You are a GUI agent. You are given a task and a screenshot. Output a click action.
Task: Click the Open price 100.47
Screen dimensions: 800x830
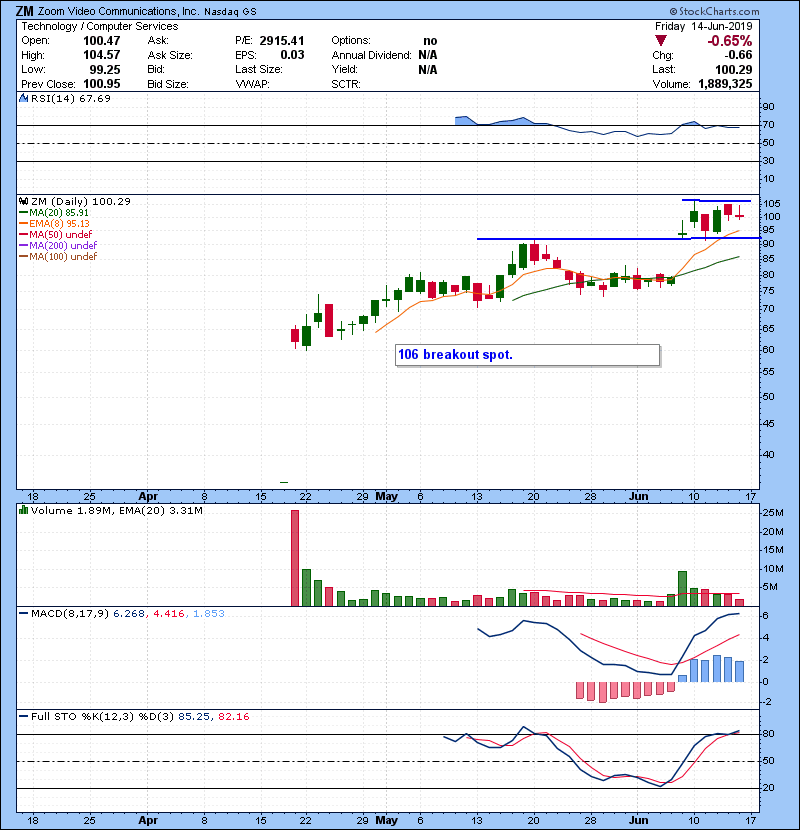pyautogui.click(x=102, y=41)
